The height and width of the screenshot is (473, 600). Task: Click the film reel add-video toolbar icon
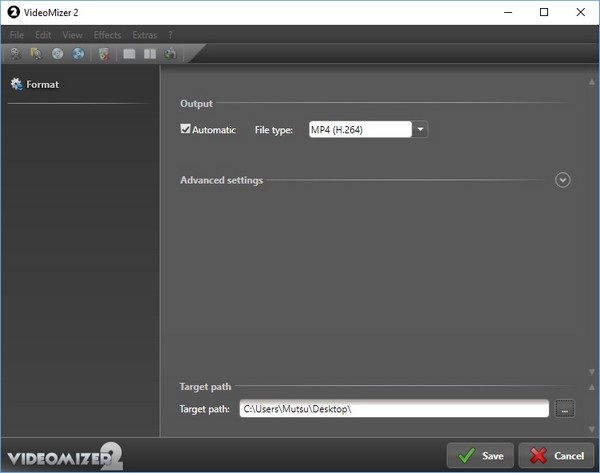(x=16, y=54)
